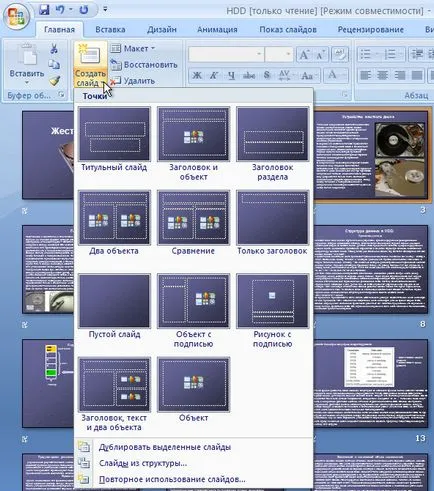
Task: Click the Удалить slide button
Action: [x=133, y=81]
